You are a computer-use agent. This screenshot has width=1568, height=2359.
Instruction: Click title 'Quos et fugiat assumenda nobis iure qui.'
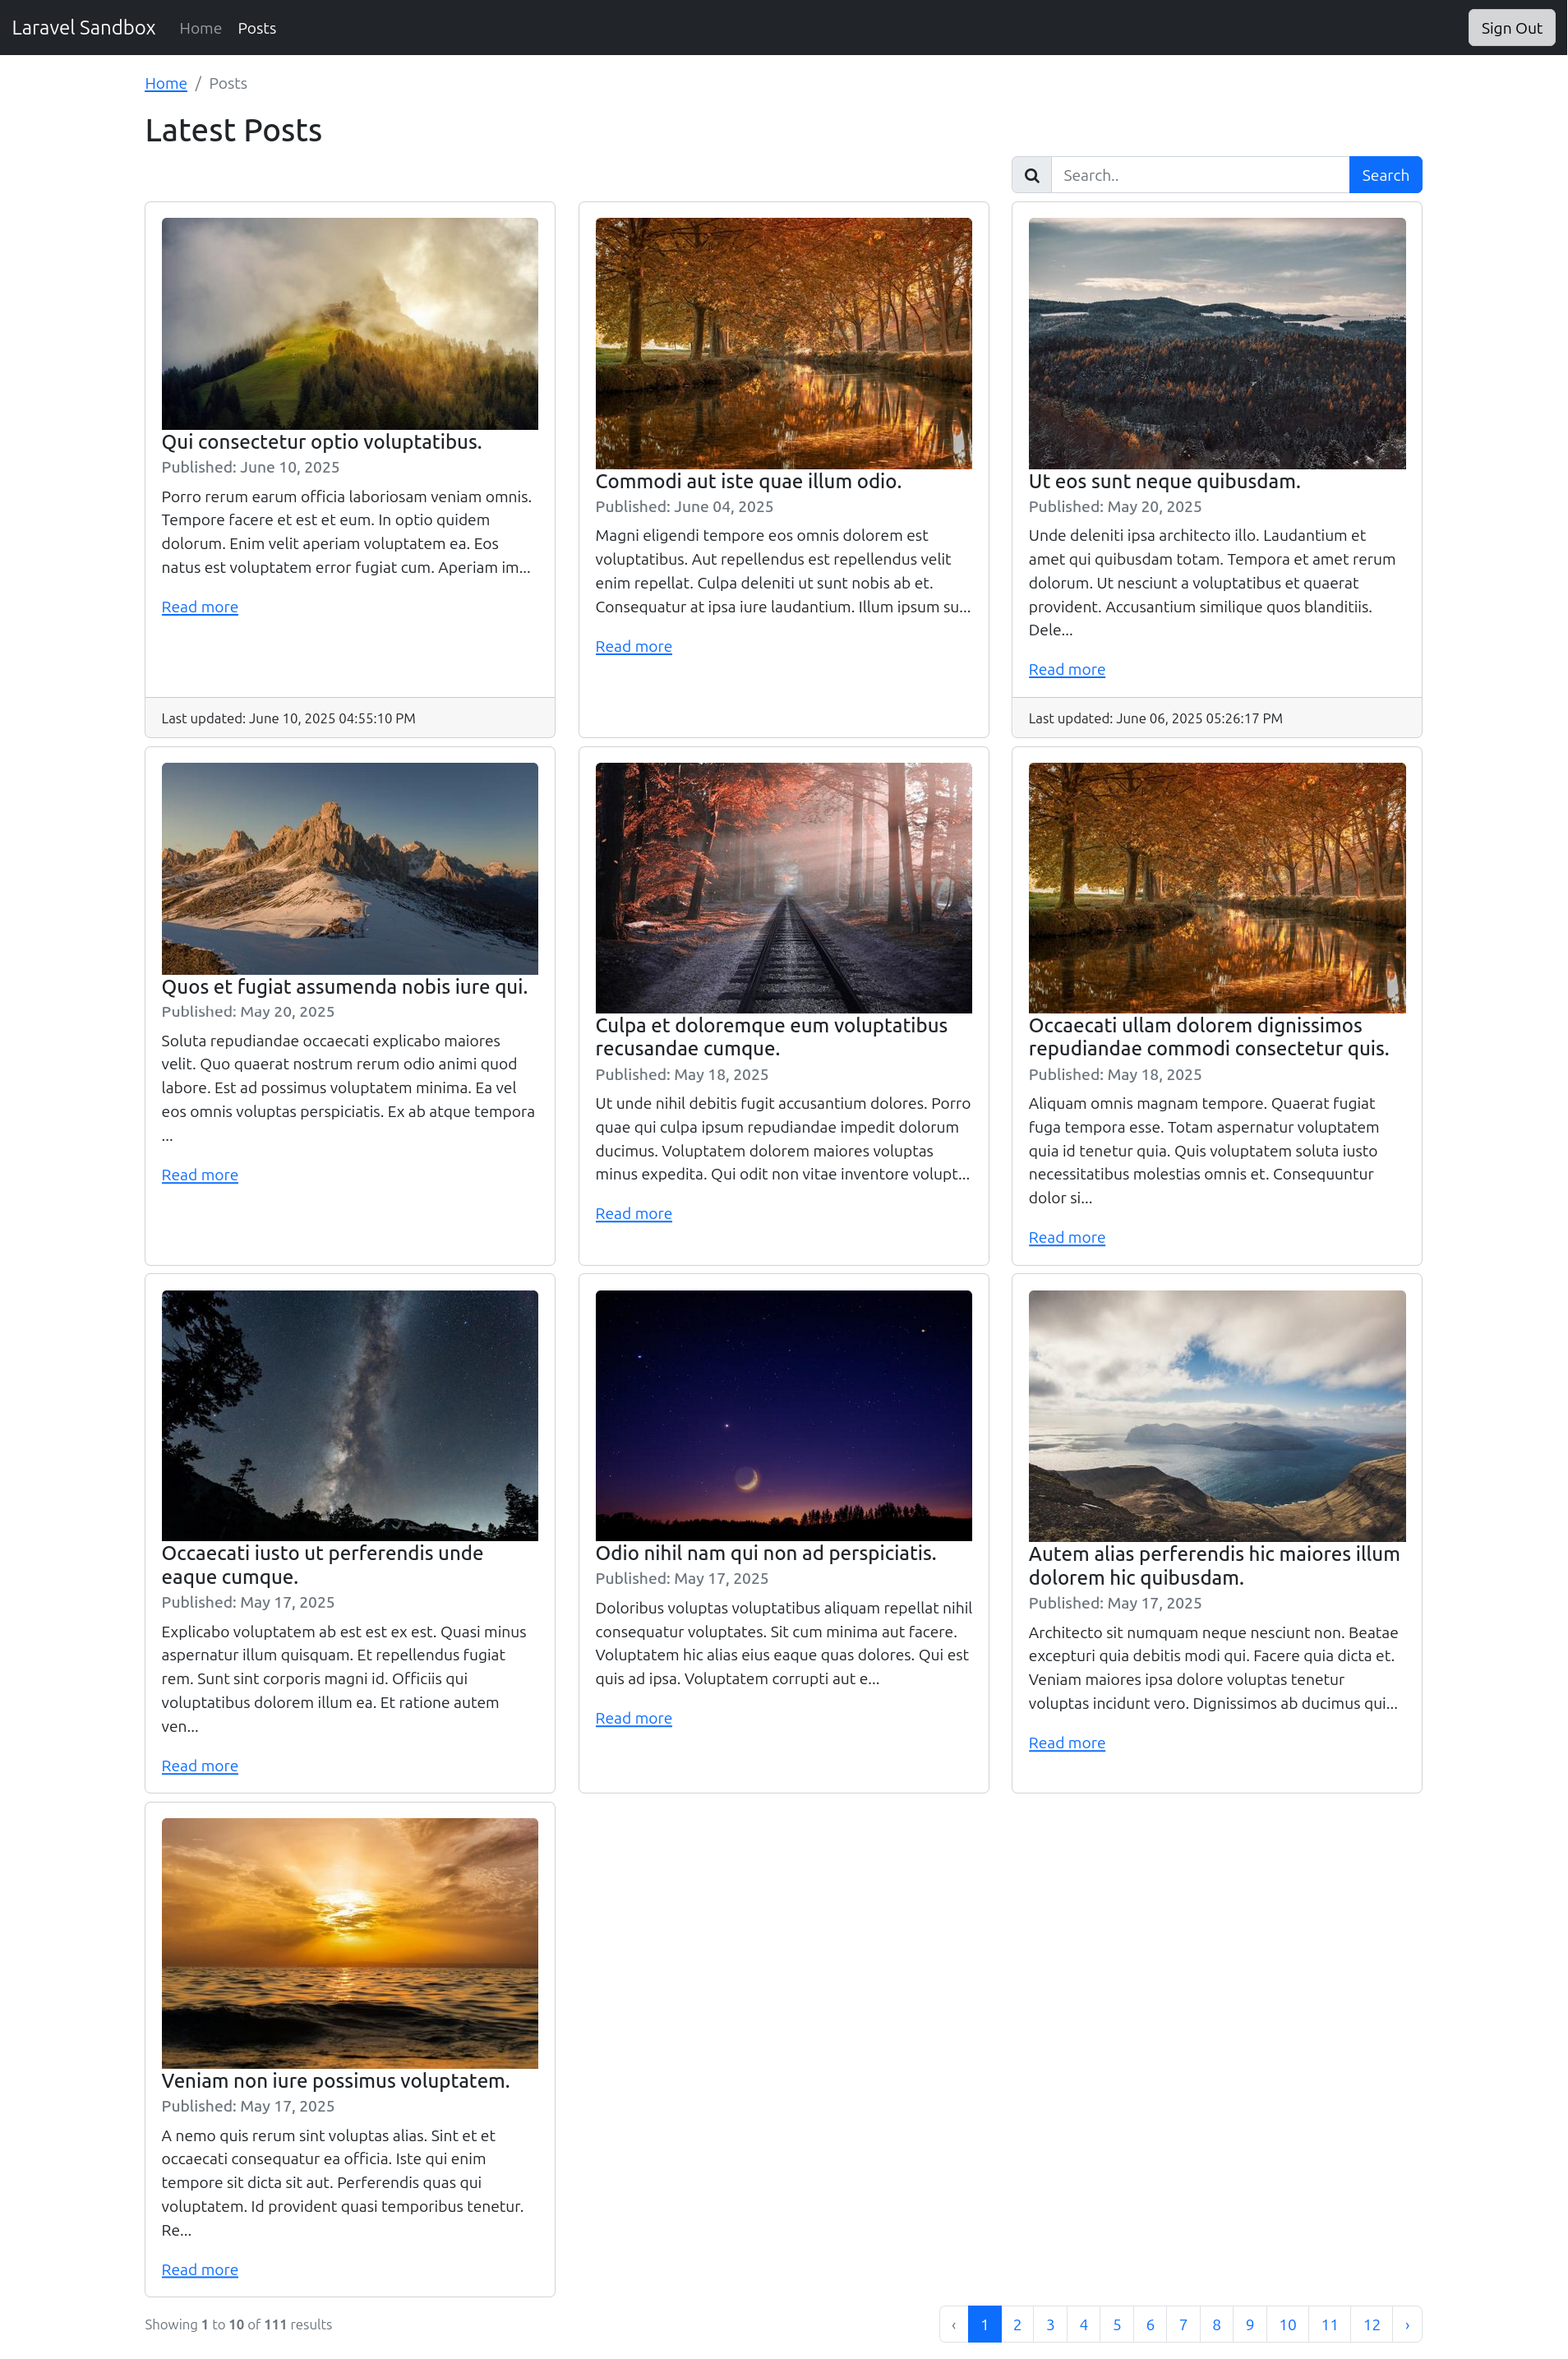(345, 987)
